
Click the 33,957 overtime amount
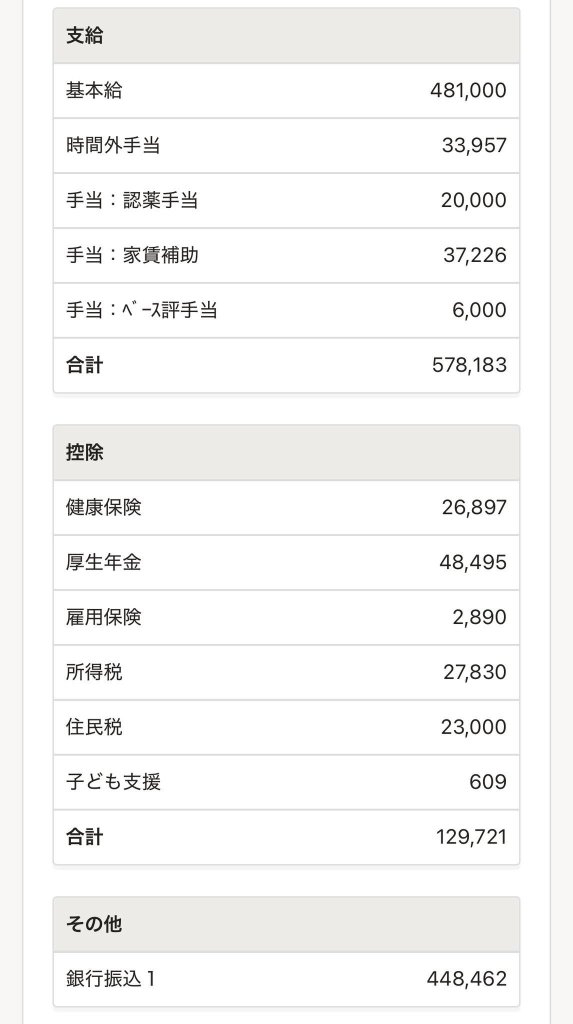click(x=474, y=146)
